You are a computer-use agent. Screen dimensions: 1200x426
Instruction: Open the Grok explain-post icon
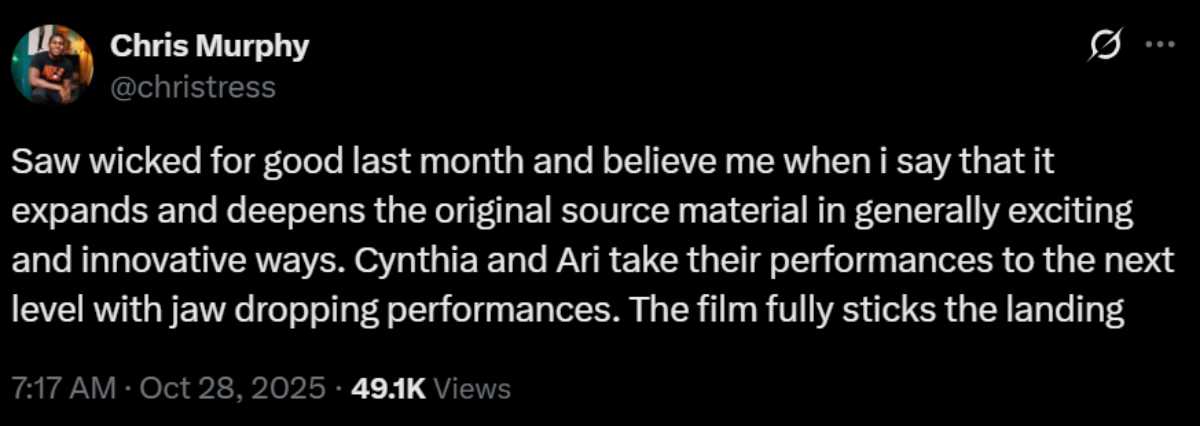(1106, 46)
